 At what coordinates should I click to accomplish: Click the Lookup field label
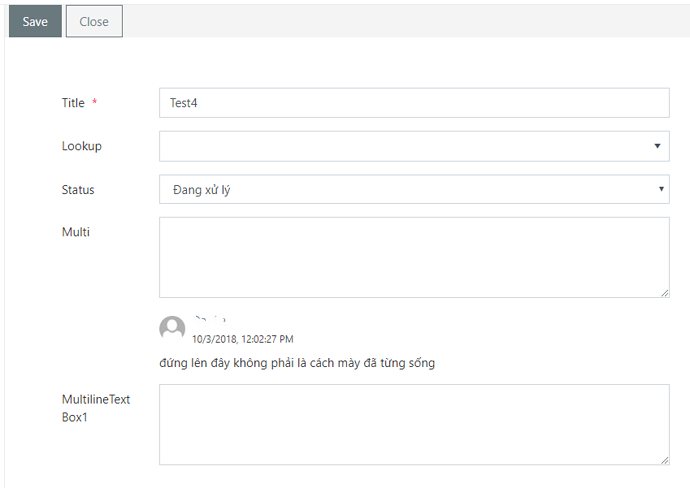click(81, 146)
